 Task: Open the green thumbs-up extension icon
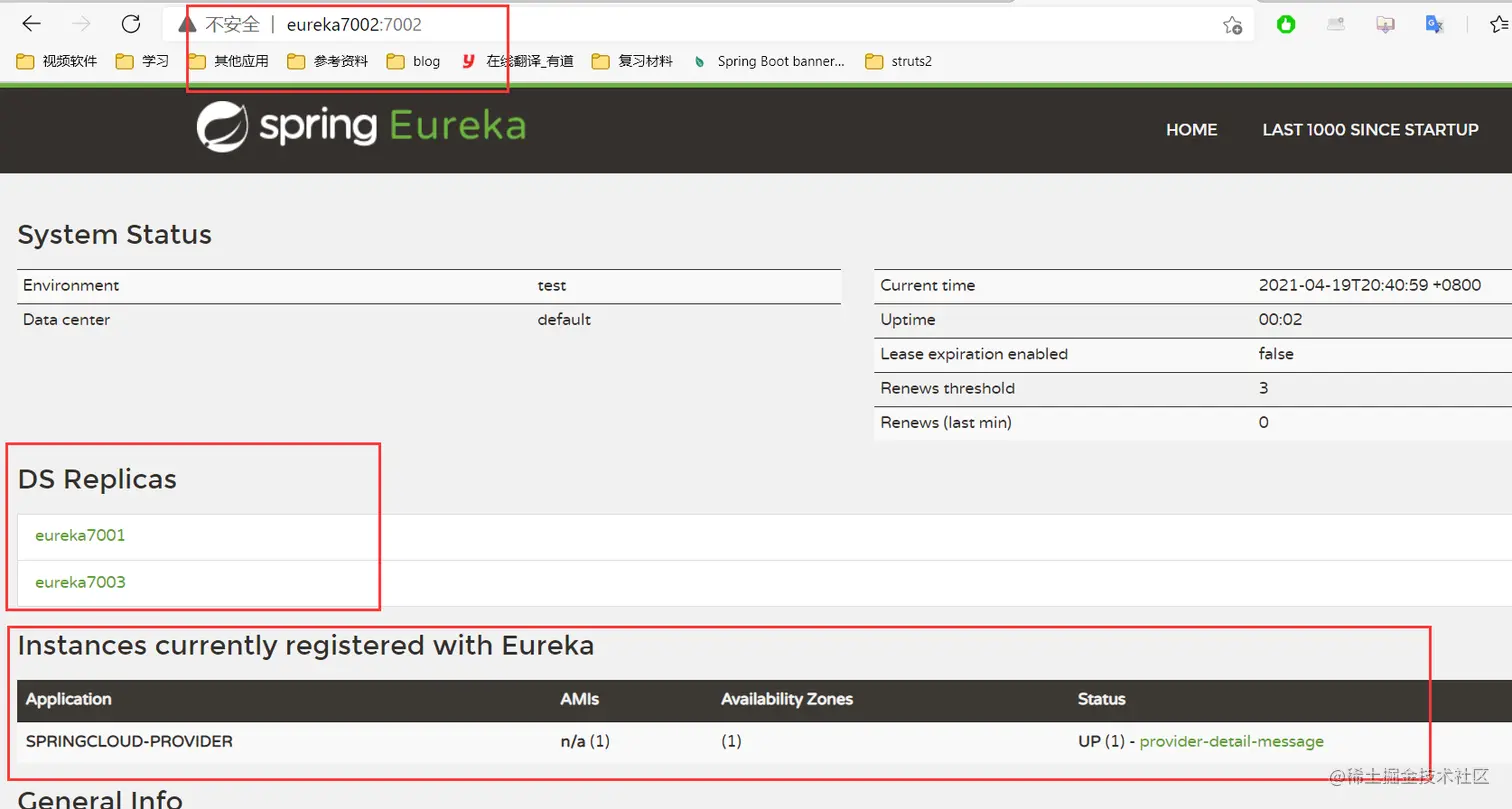click(x=1286, y=25)
